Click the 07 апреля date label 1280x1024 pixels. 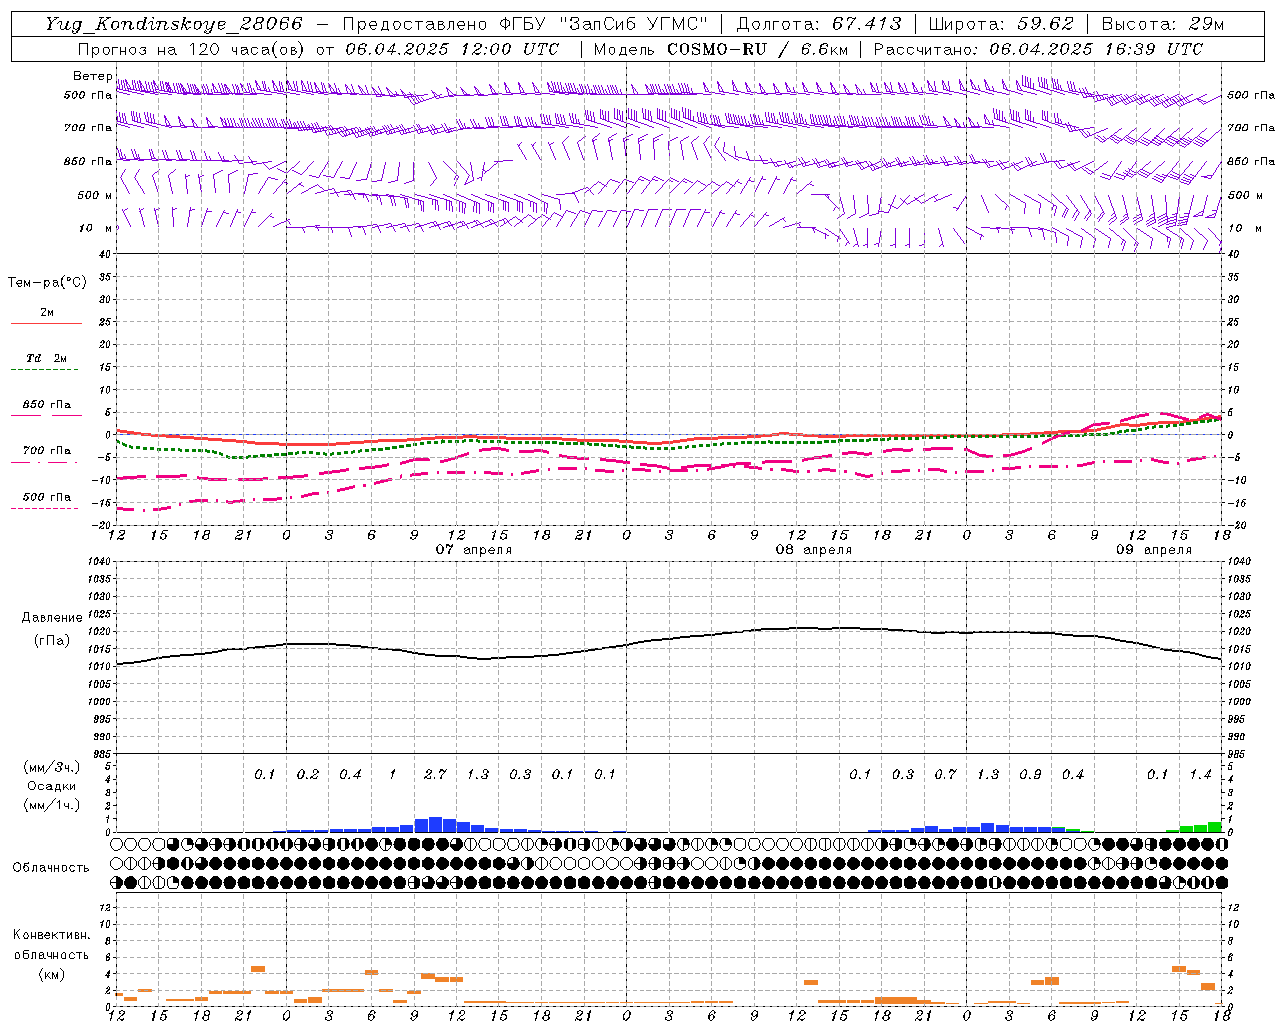coord(474,550)
